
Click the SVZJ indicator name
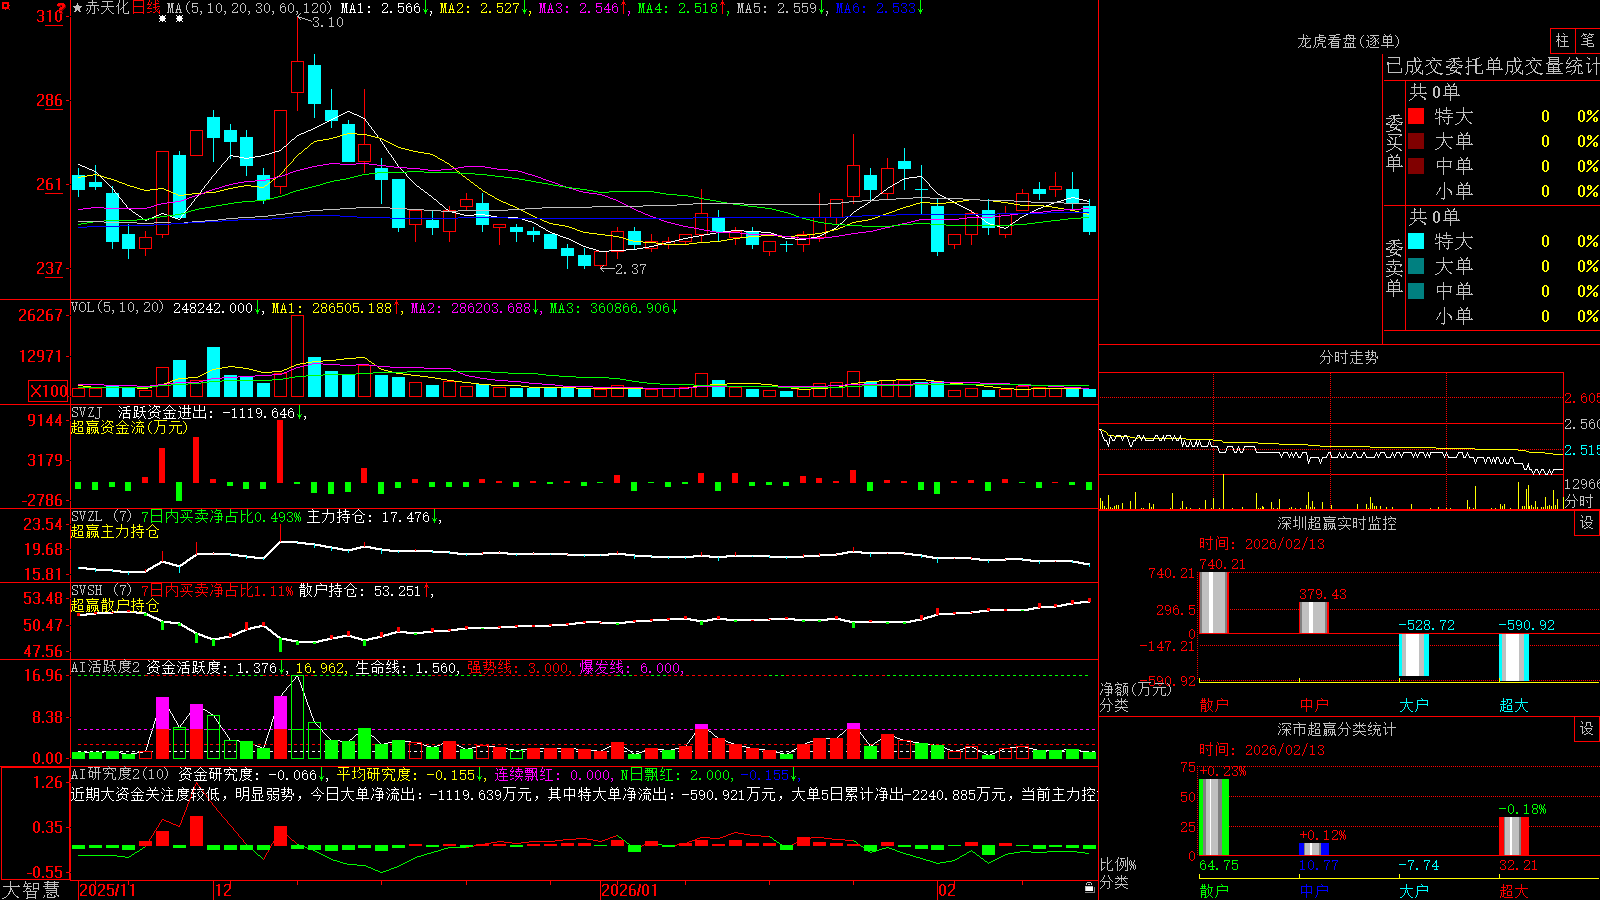[87, 412]
